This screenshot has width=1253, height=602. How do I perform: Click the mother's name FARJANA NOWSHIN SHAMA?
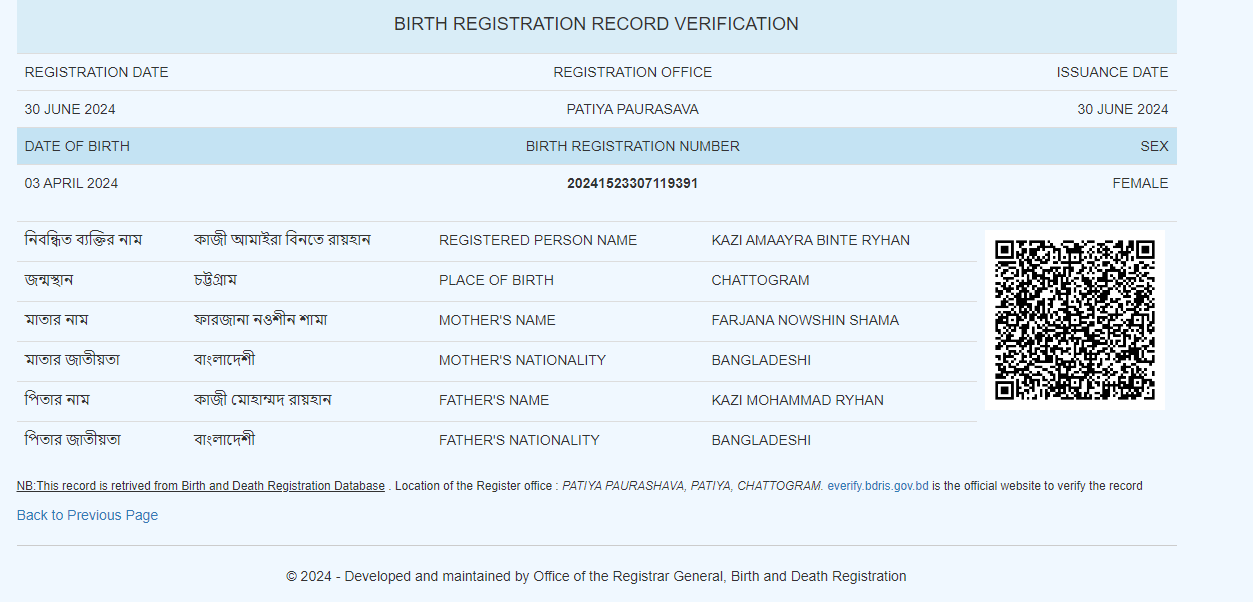(x=804, y=320)
